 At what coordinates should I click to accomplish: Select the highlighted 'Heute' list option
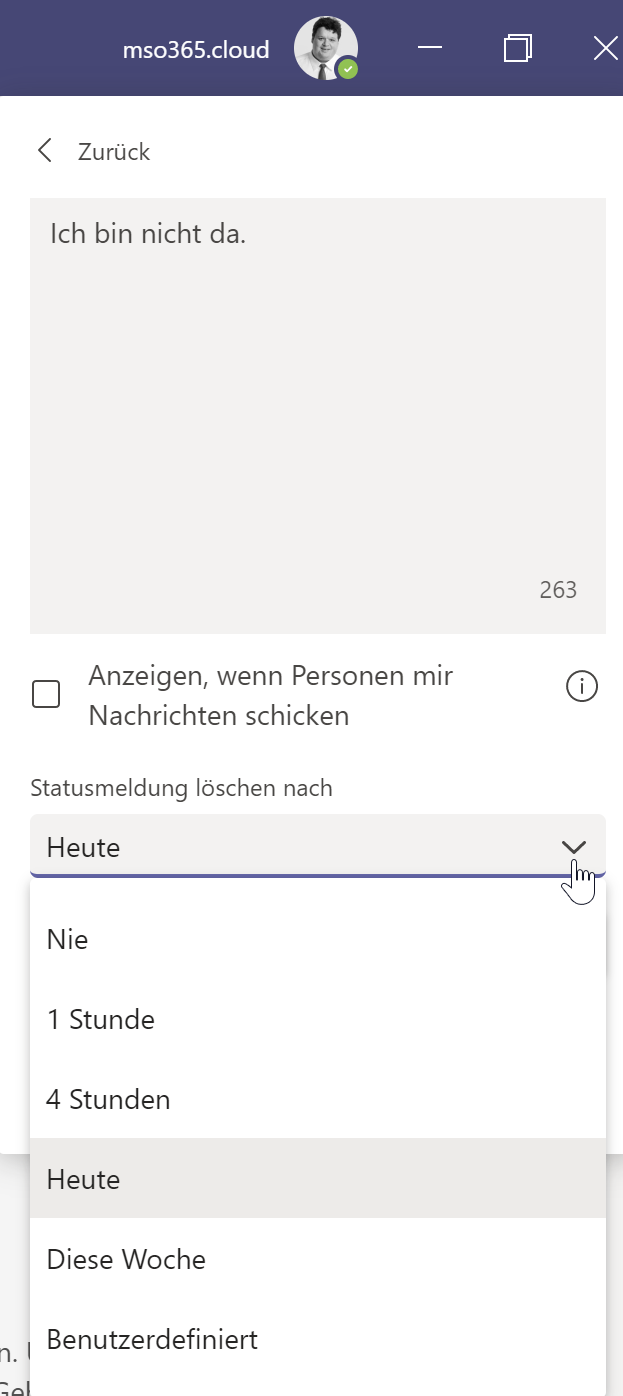(x=84, y=1180)
